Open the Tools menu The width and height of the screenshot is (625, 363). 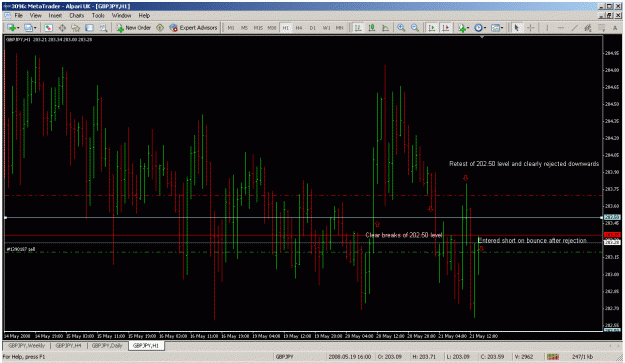98,16
